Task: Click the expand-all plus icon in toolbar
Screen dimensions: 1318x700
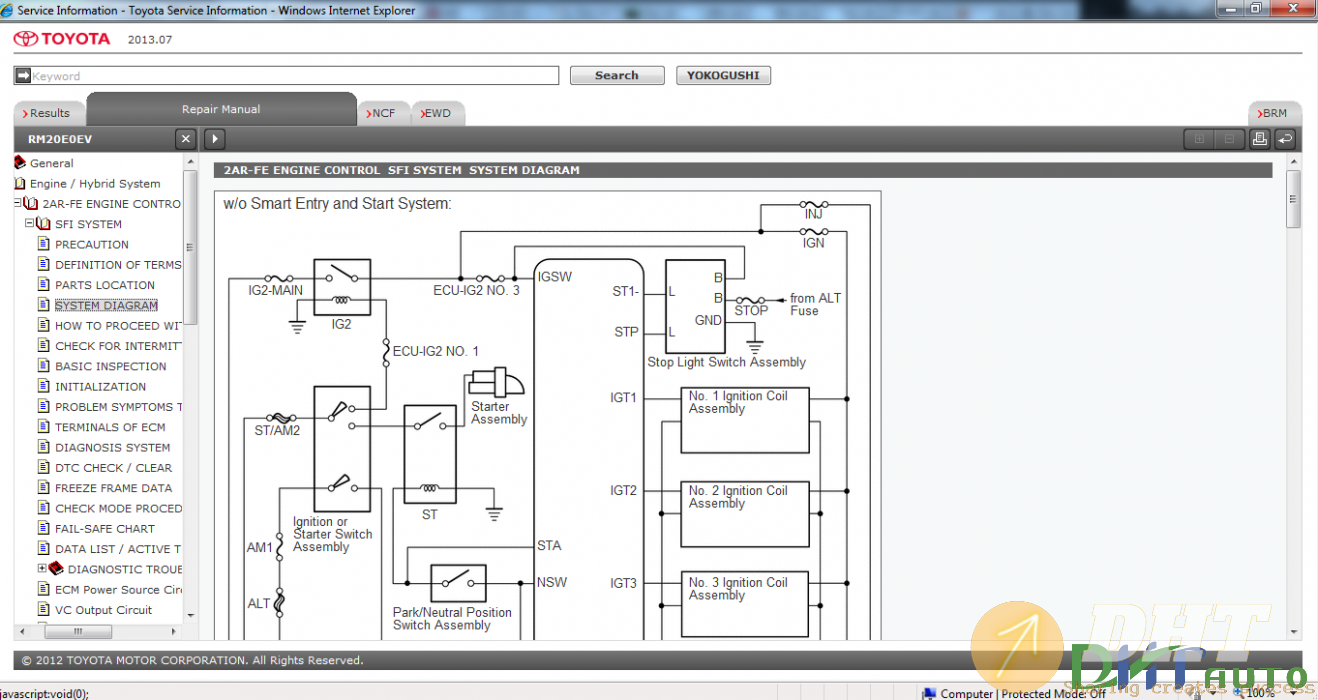Action: point(1199,139)
